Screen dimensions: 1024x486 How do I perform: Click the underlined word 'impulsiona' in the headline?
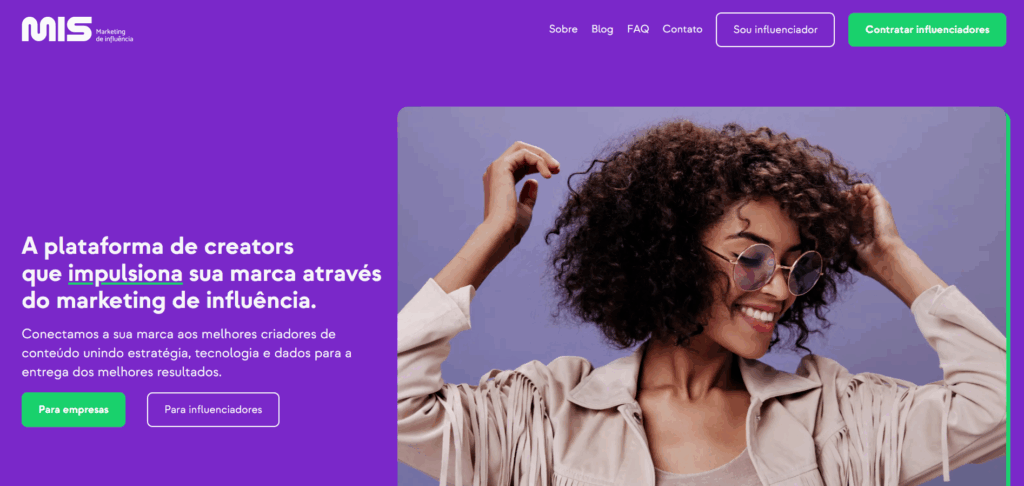point(125,274)
